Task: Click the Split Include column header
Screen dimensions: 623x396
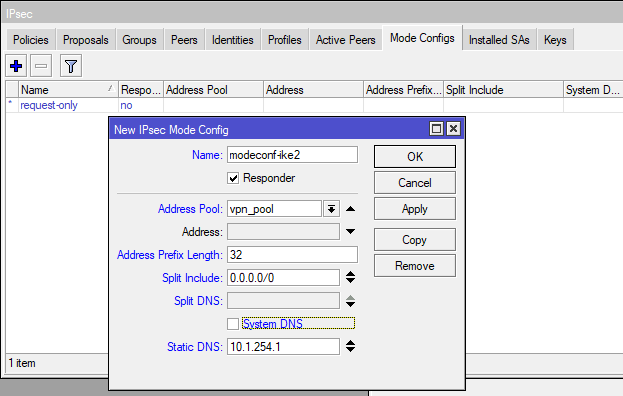Action: click(x=503, y=90)
